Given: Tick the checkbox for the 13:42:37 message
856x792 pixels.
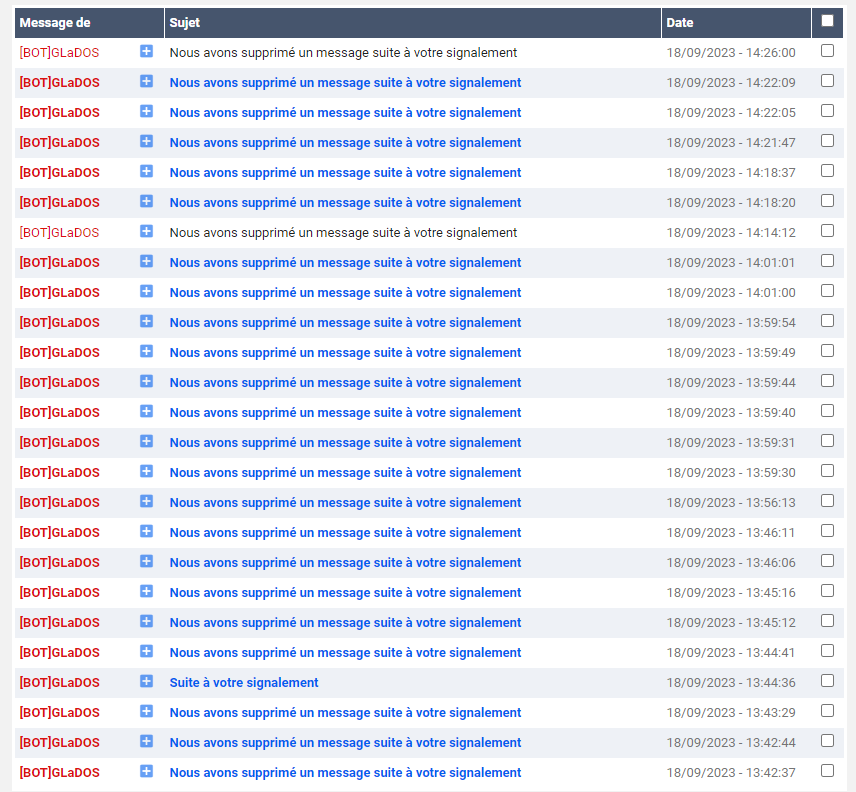Looking at the screenshot, I should click(x=827, y=771).
